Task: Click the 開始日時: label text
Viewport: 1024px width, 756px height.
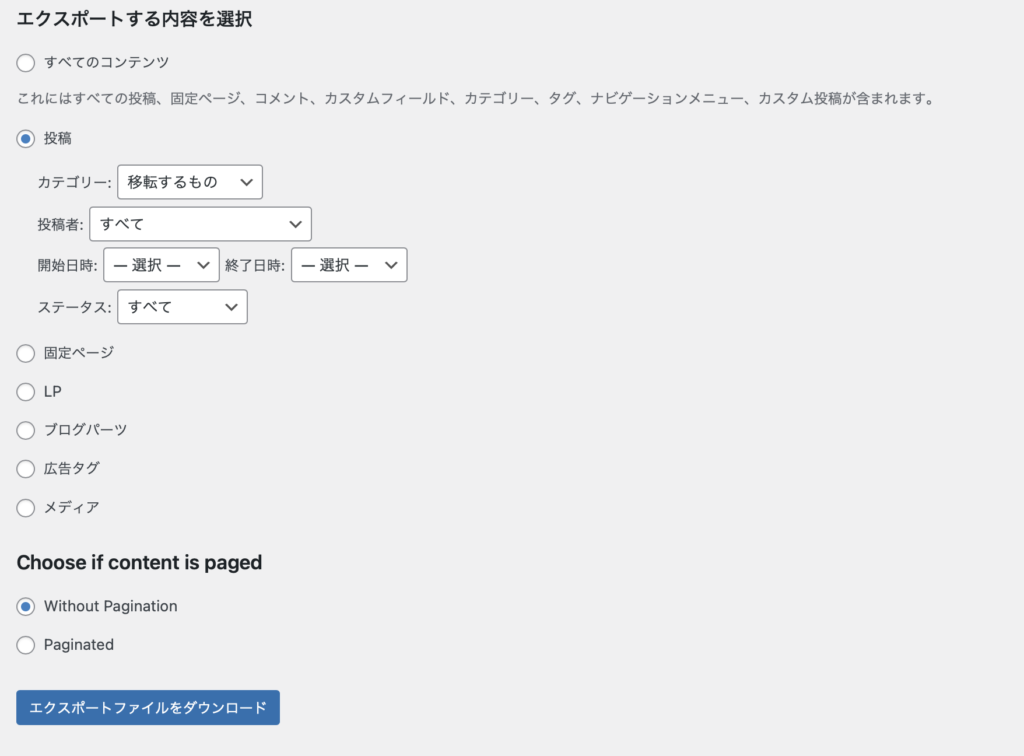Action: [x=68, y=266]
